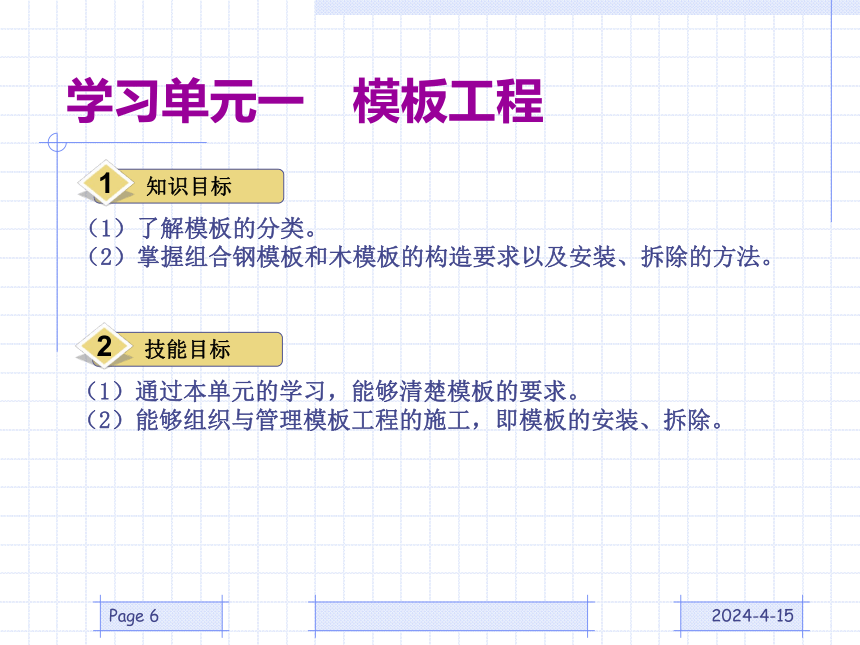Click the diamond icon numbered 1

[106, 183]
